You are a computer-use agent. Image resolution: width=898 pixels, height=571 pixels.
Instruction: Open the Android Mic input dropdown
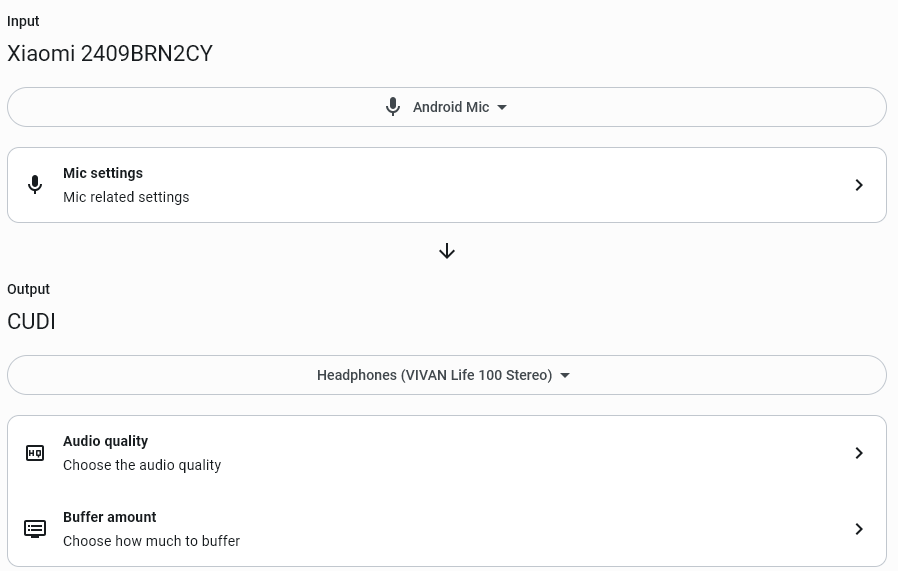(447, 107)
